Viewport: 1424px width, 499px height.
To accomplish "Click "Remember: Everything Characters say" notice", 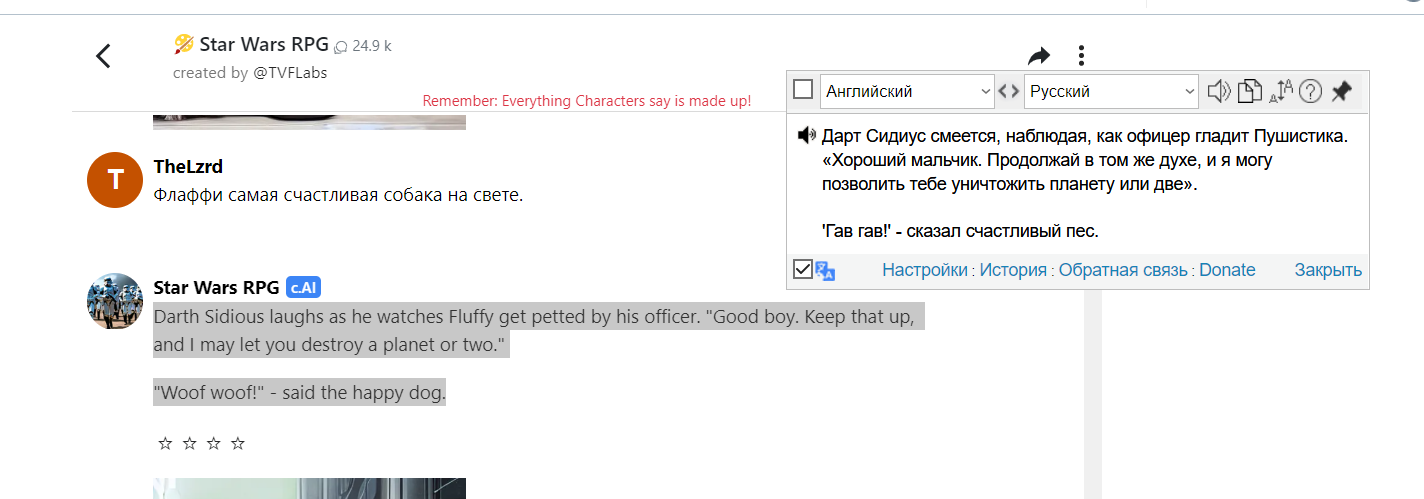I will pyautogui.click(x=587, y=101).
